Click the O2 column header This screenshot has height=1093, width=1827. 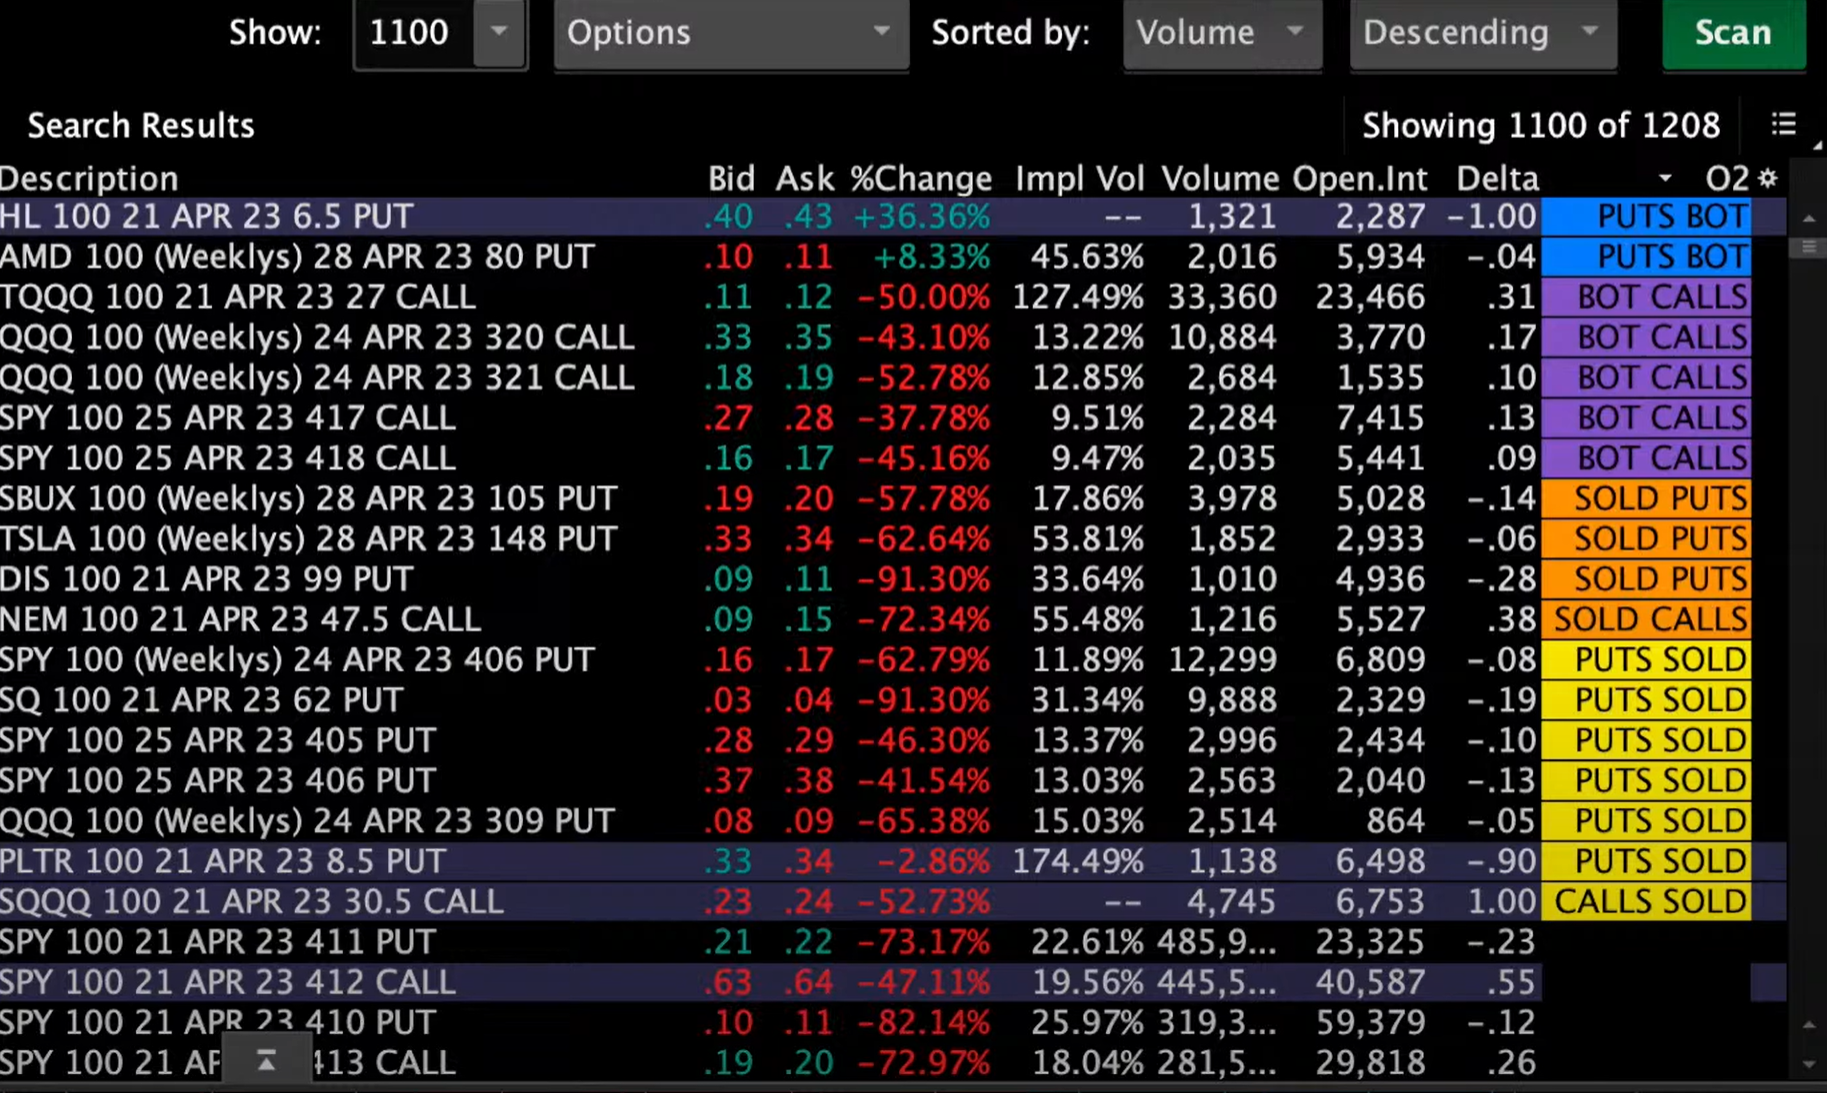click(1727, 178)
